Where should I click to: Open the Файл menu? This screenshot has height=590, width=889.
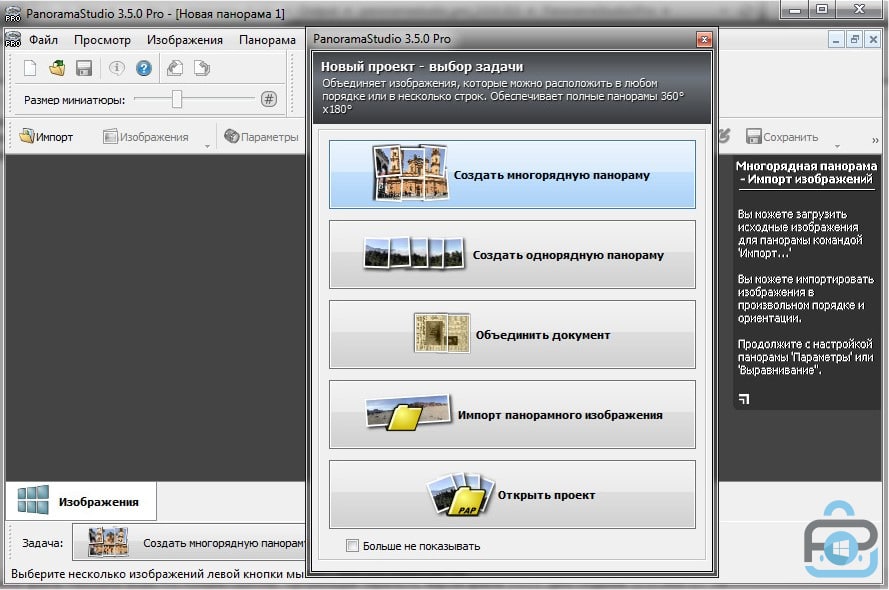pyautogui.click(x=44, y=40)
